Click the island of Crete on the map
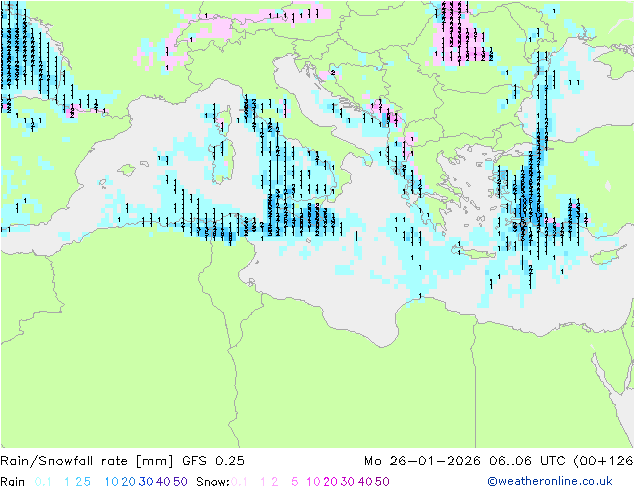The width and height of the screenshot is (634, 490). pyautogui.click(x=476, y=253)
